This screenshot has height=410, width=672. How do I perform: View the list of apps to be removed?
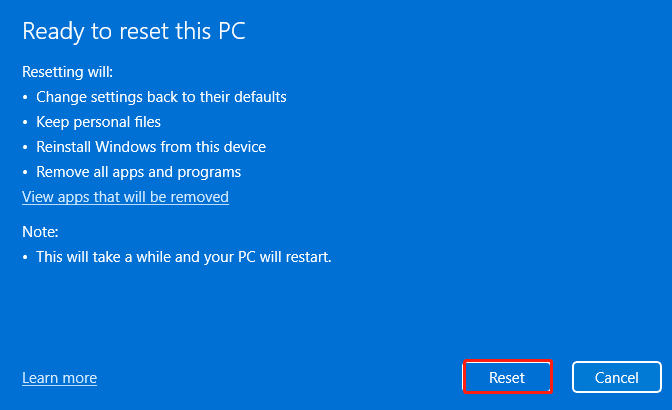(125, 197)
